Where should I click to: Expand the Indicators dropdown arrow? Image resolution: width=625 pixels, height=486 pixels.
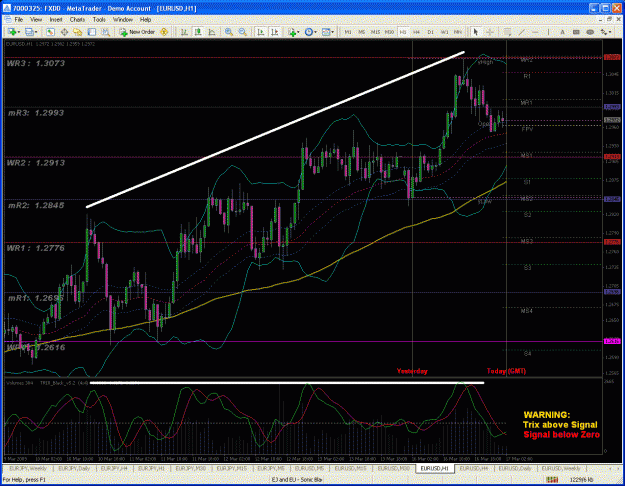[x=299, y=32]
